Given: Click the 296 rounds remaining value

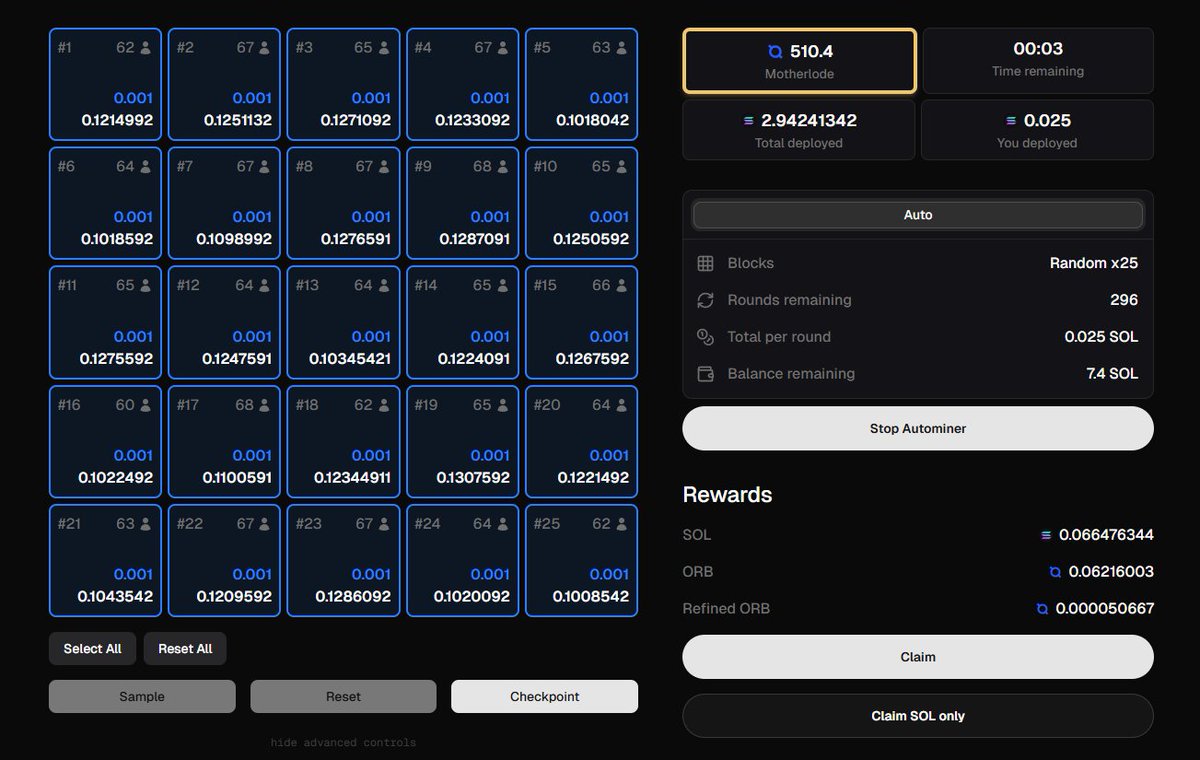Looking at the screenshot, I should pyautogui.click(x=1124, y=300).
